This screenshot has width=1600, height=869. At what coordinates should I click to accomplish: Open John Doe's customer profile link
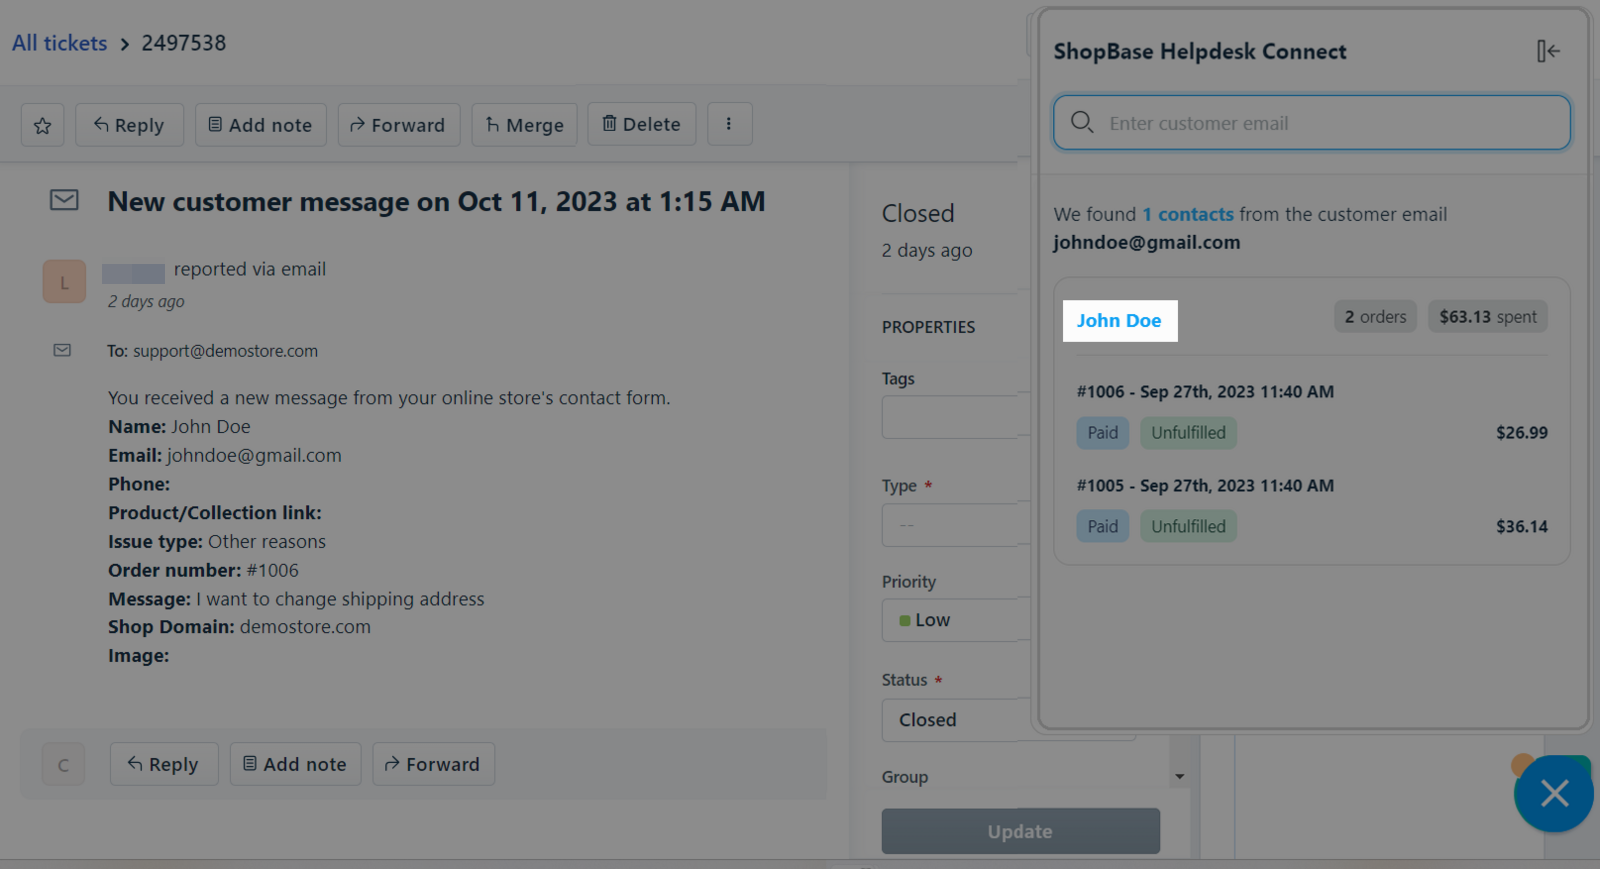click(x=1119, y=321)
